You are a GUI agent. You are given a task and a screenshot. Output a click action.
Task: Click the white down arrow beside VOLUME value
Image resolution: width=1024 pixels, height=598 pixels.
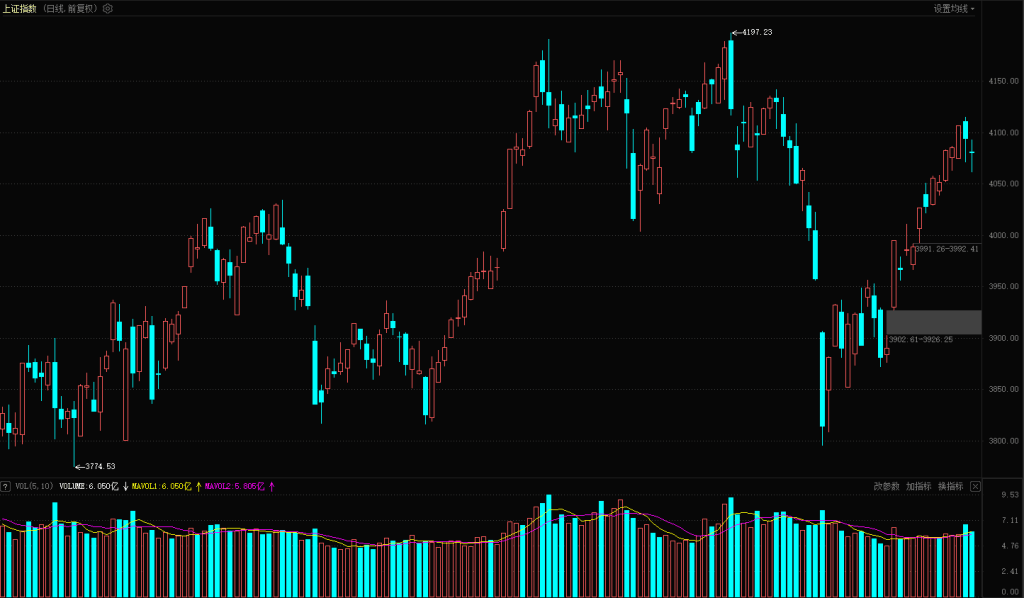pos(125,486)
